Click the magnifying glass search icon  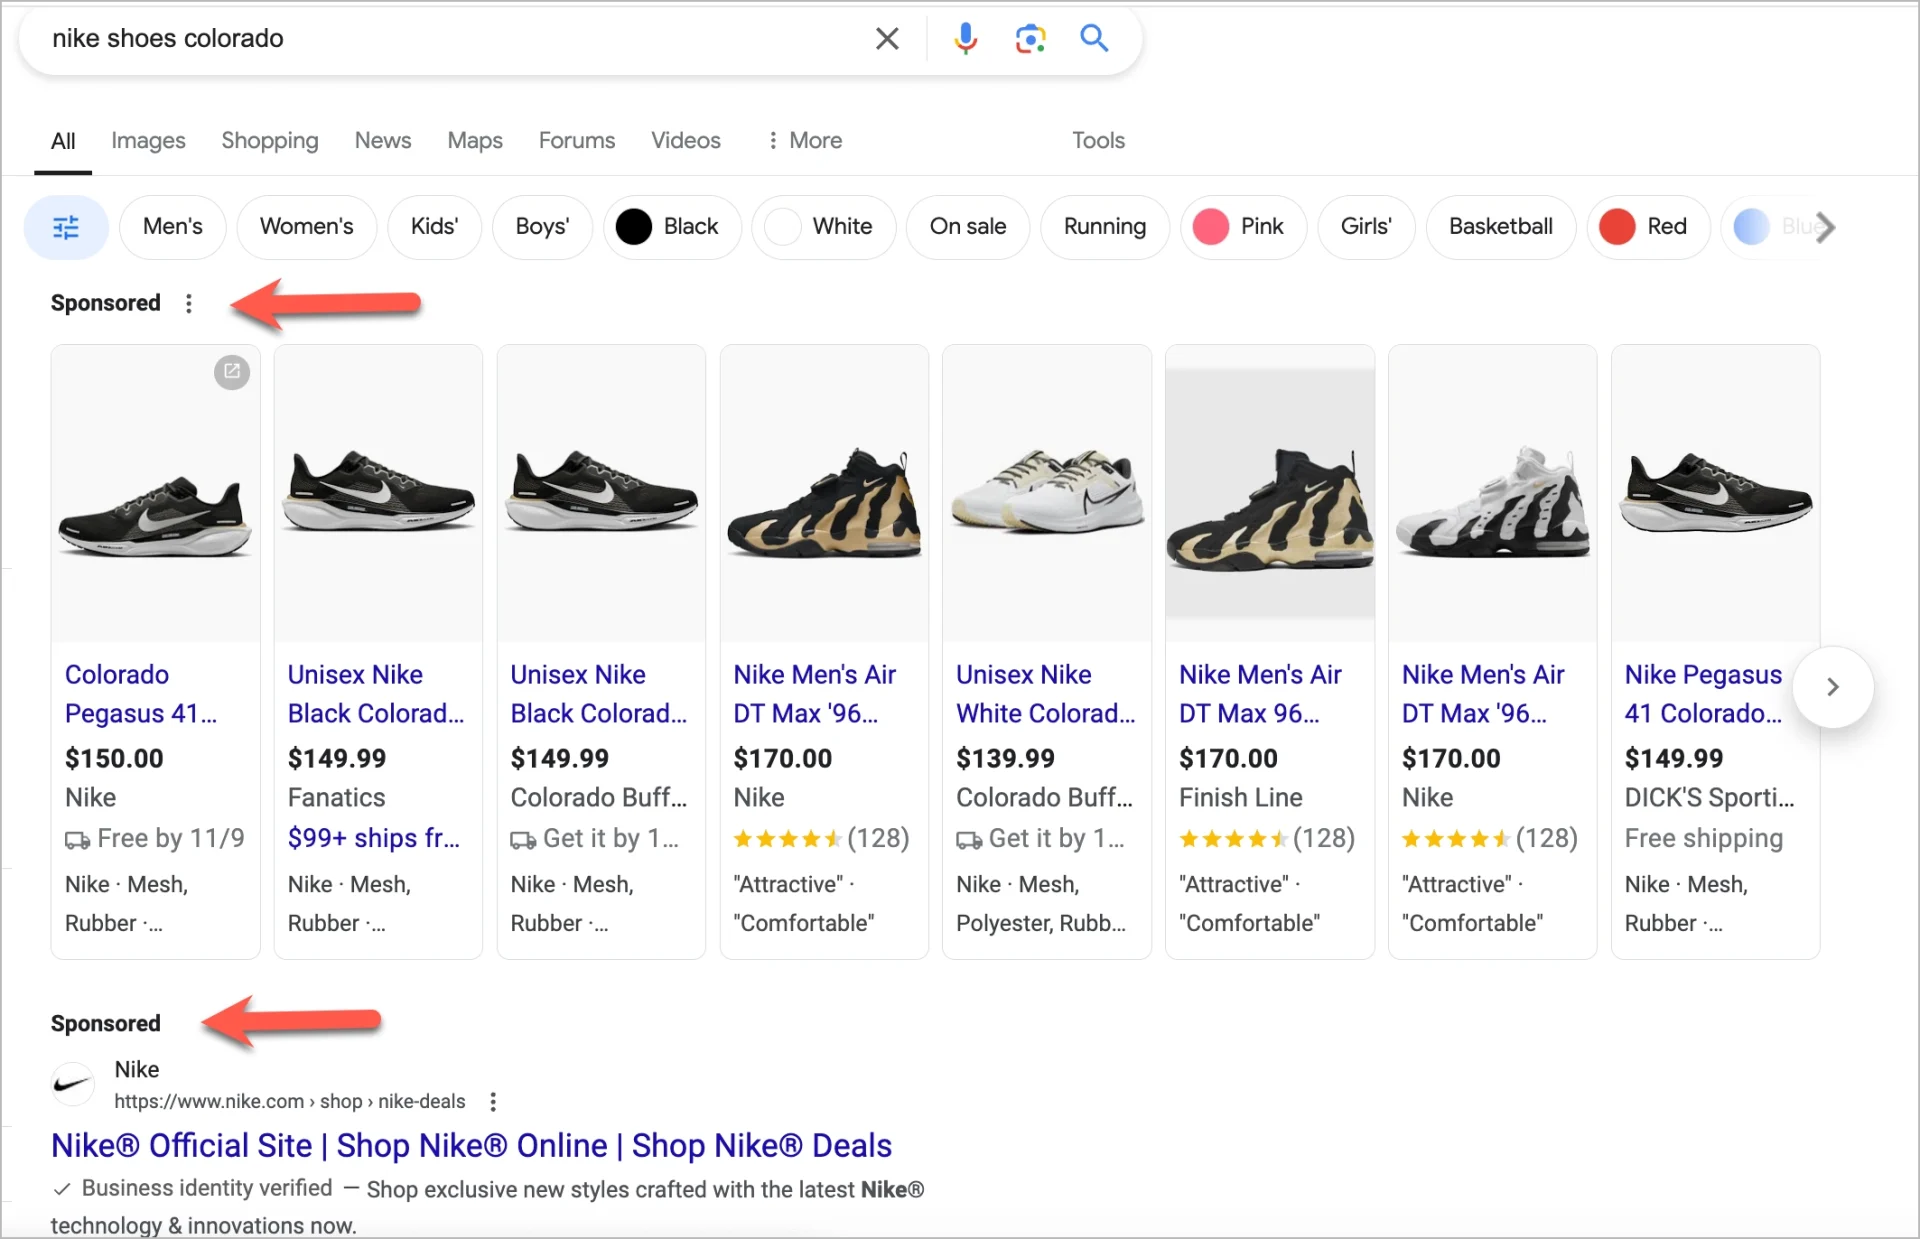point(1094,39)
